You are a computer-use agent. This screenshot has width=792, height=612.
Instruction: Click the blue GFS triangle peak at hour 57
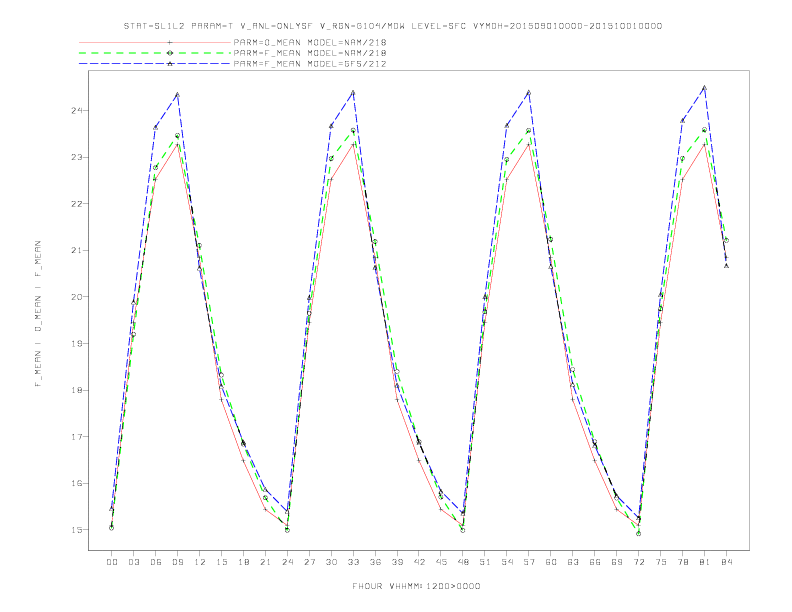coord(529,92)
